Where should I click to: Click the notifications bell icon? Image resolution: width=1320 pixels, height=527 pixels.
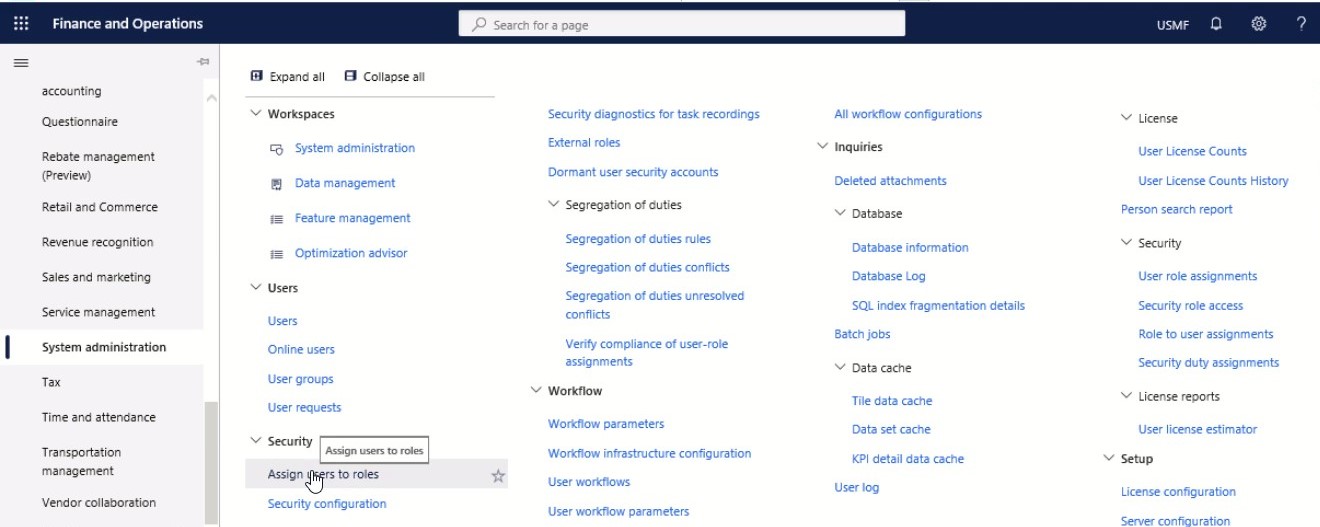[1216, 24]
